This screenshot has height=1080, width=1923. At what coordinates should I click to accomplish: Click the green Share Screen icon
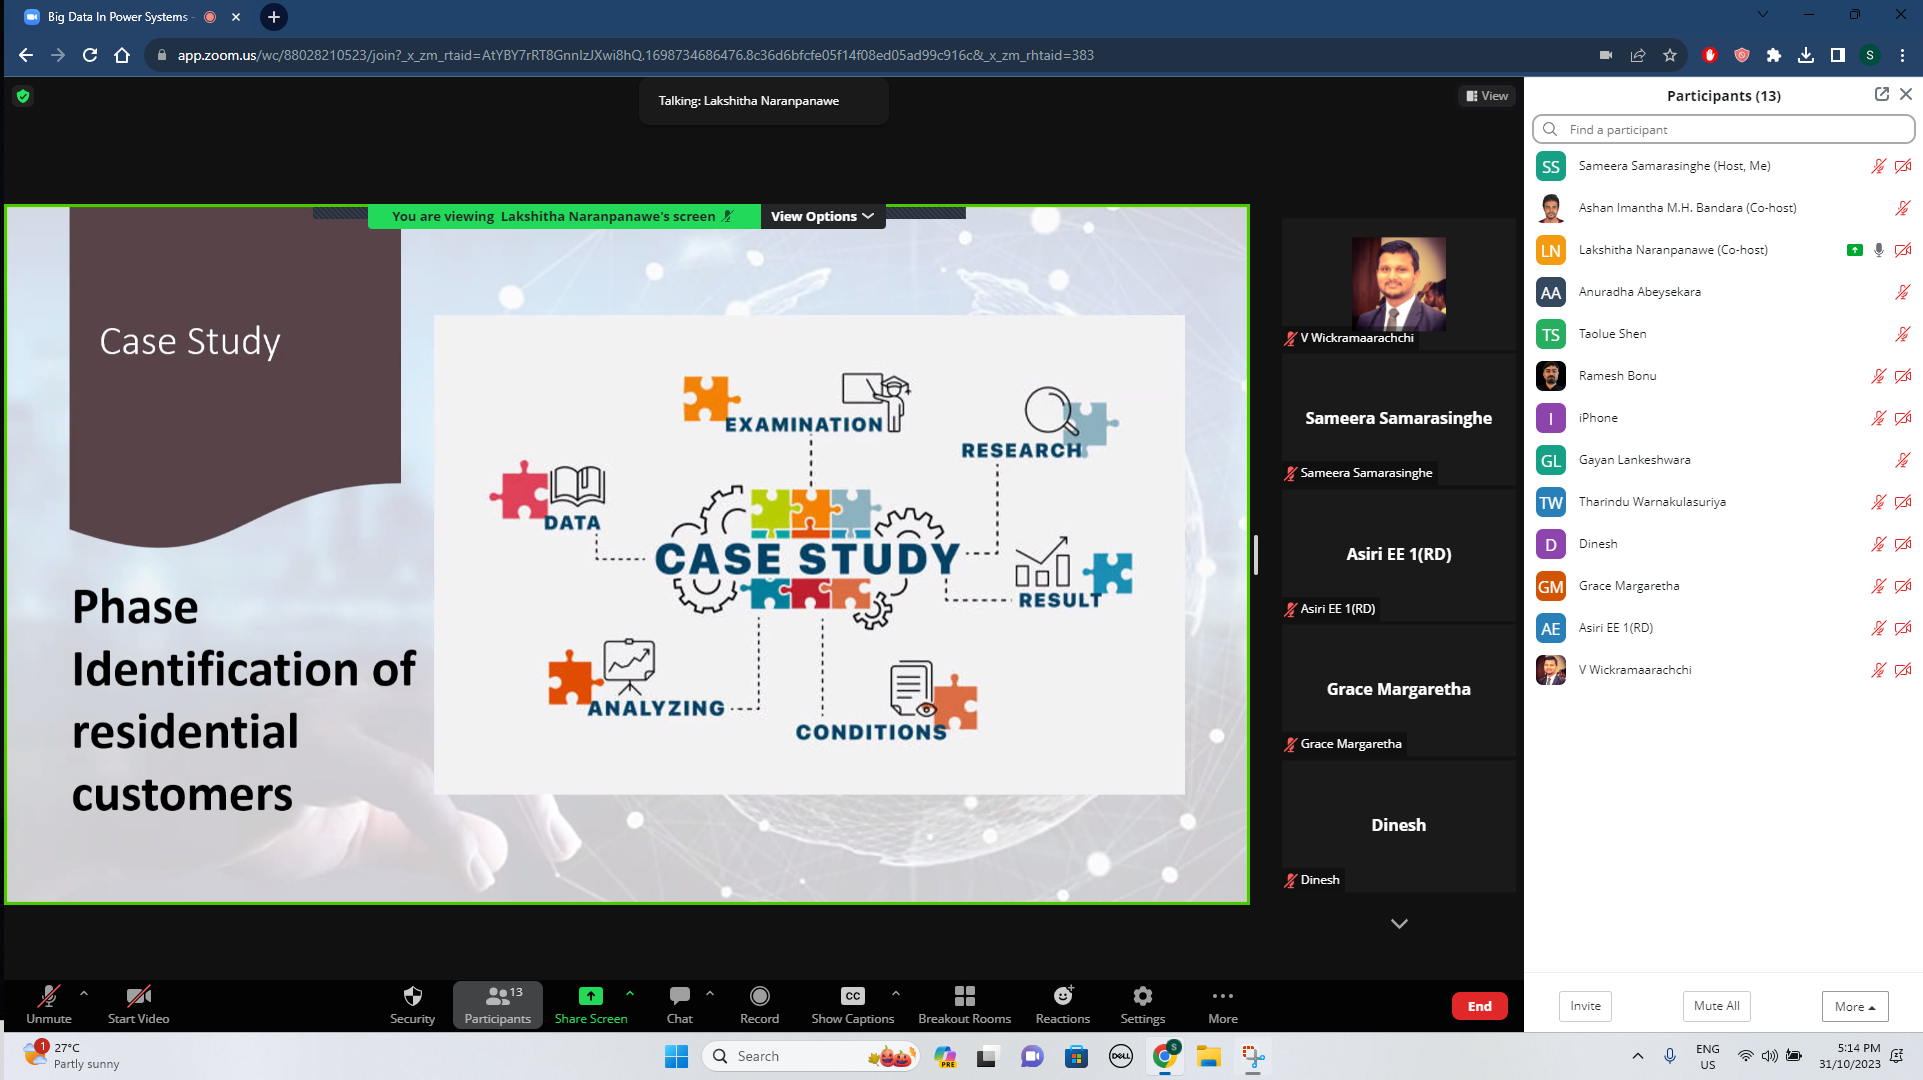(x=591, y=996)
